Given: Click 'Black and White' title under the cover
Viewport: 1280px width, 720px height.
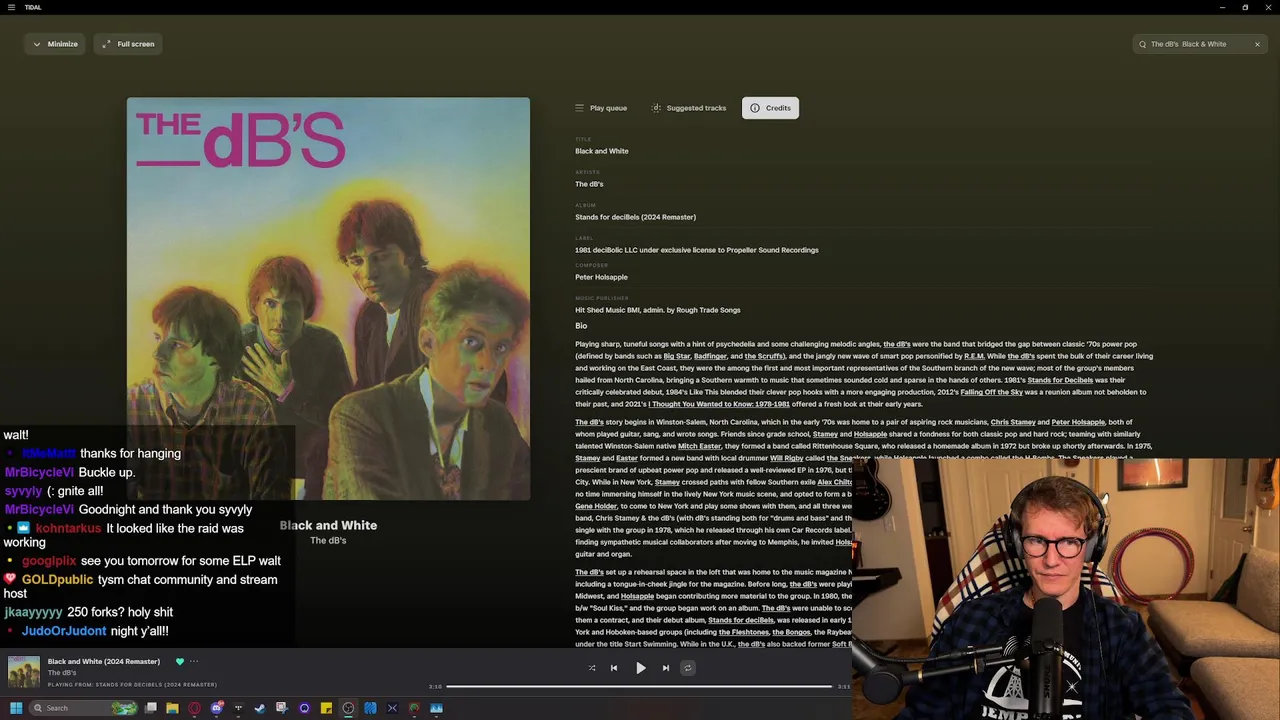Looking at the screenshot, I should [328, 525].
